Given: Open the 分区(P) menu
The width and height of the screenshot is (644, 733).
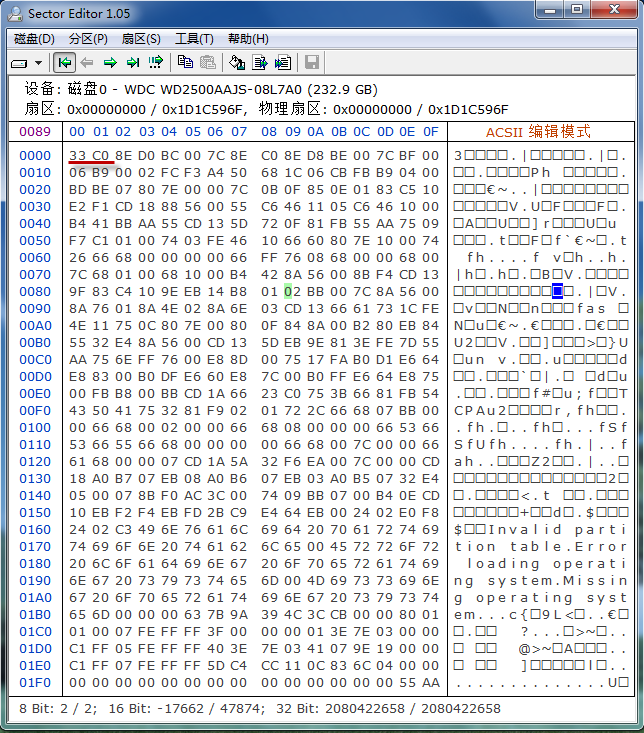Looking at the screenshot, I should click(x=88, y=39).
